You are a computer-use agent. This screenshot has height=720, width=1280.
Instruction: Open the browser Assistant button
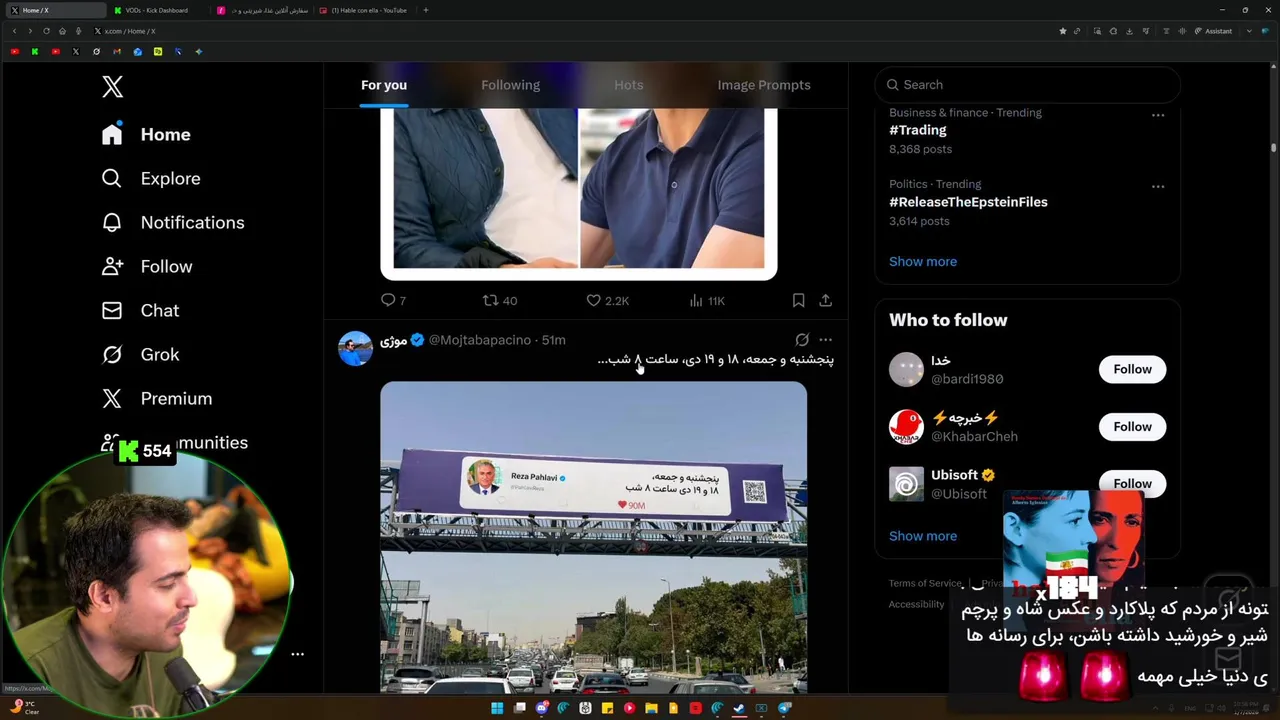(x=1213, y=31)
